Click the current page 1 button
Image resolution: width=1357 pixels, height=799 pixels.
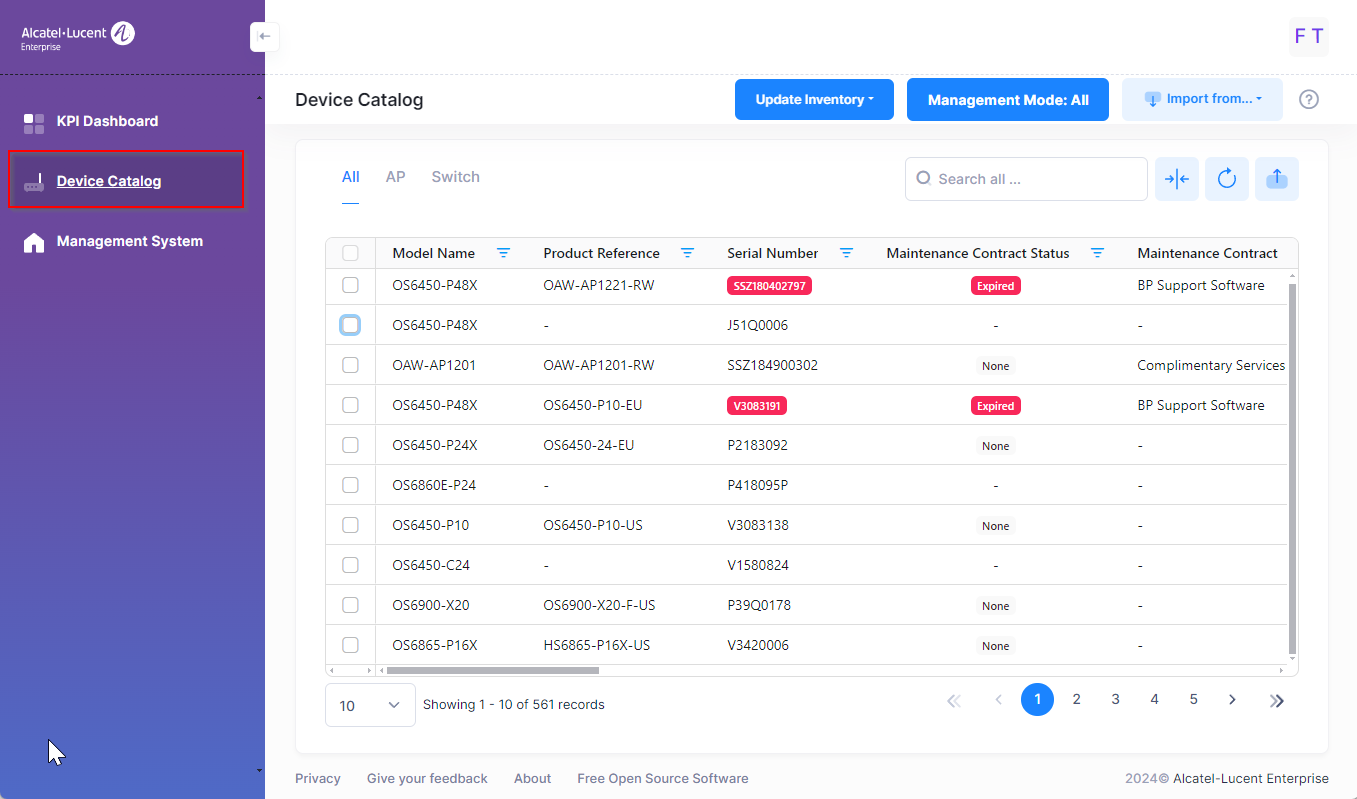1037,700
